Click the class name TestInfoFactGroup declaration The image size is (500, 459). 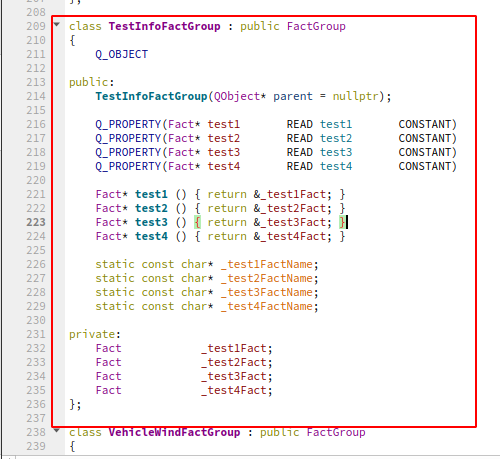(x=164, y=26)
